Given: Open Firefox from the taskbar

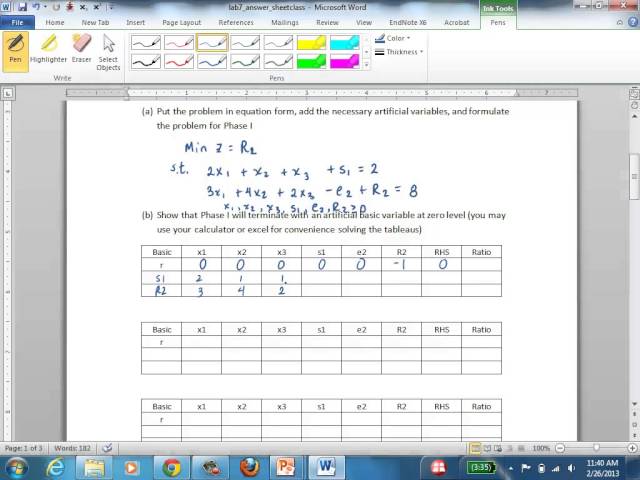Looking at the screenshot, I should tap(249, 467).
